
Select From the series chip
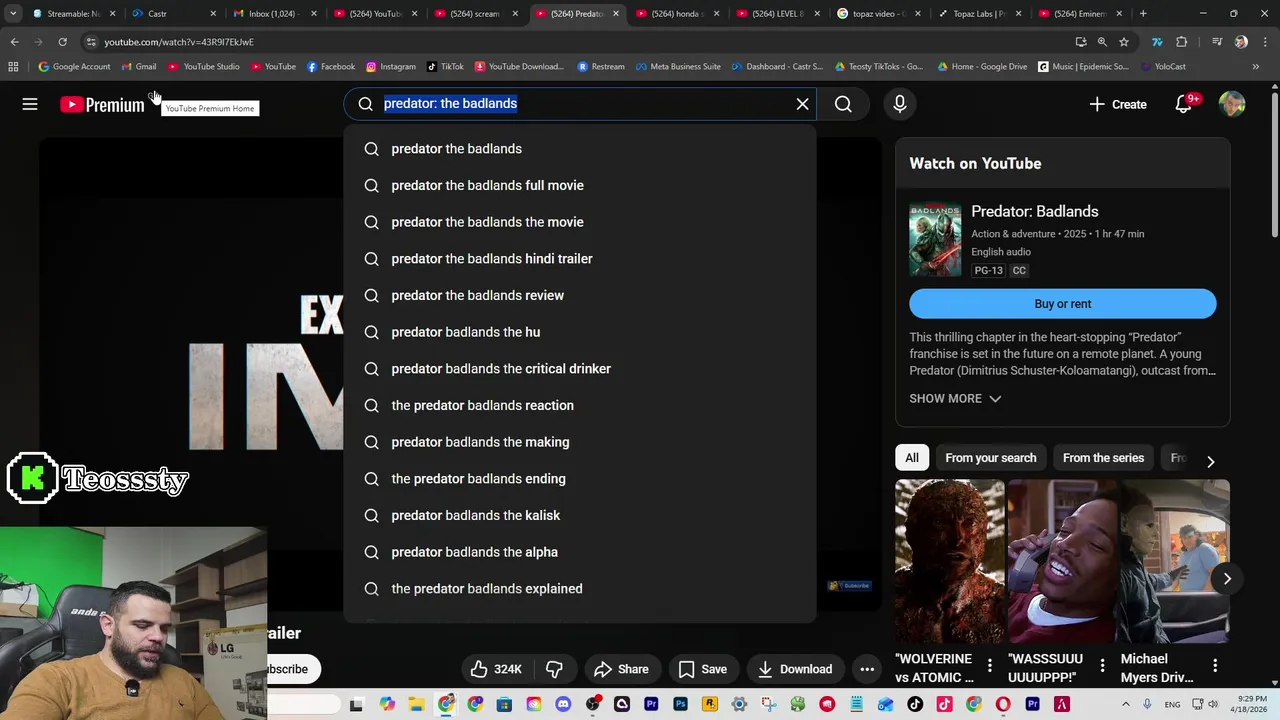click(1103, 458)
